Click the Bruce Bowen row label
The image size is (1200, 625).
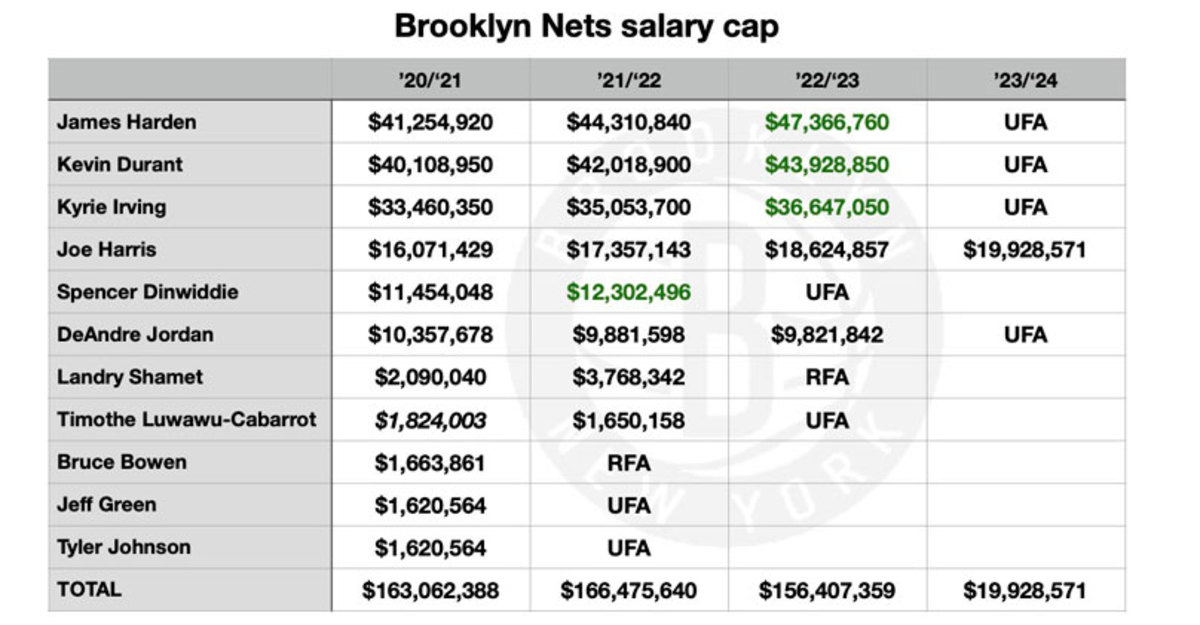121,462
